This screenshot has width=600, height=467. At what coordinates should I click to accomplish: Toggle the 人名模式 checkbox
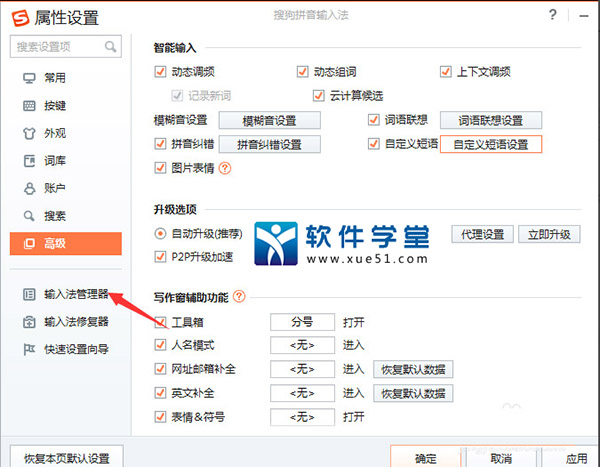tap(160, 345)
